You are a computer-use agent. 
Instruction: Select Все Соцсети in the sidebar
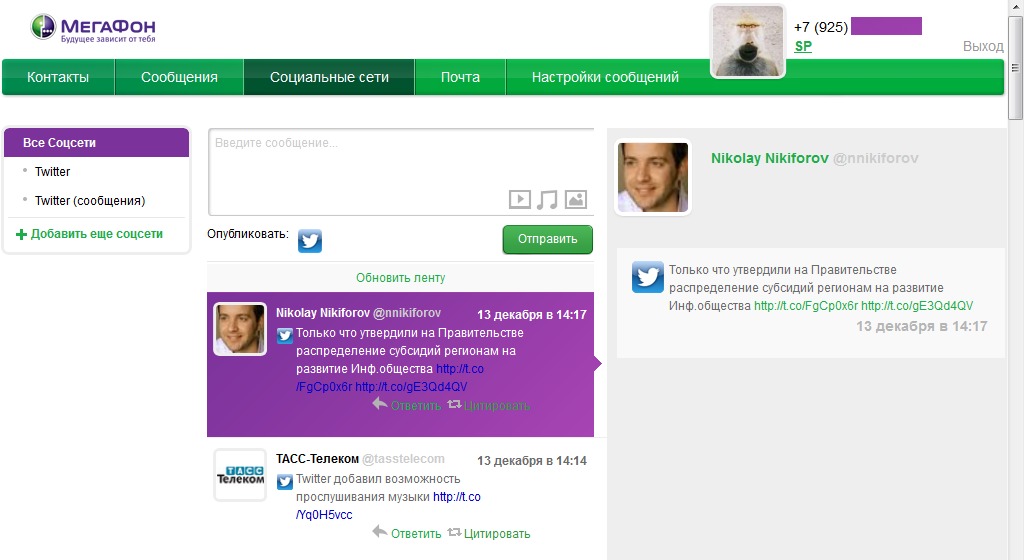pyautogui.click(x=97, y=142)
